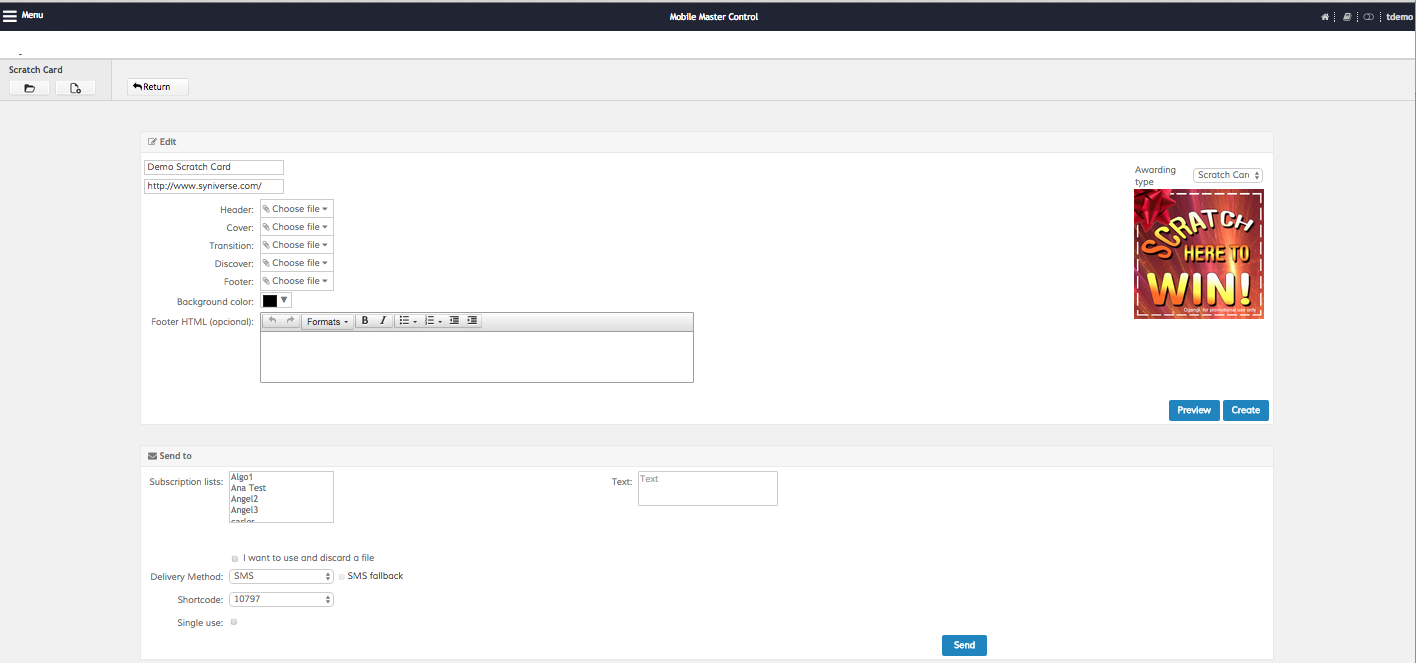1416x663 pixels.
Task: Click the Preview button
Action: click(1194, 410)
